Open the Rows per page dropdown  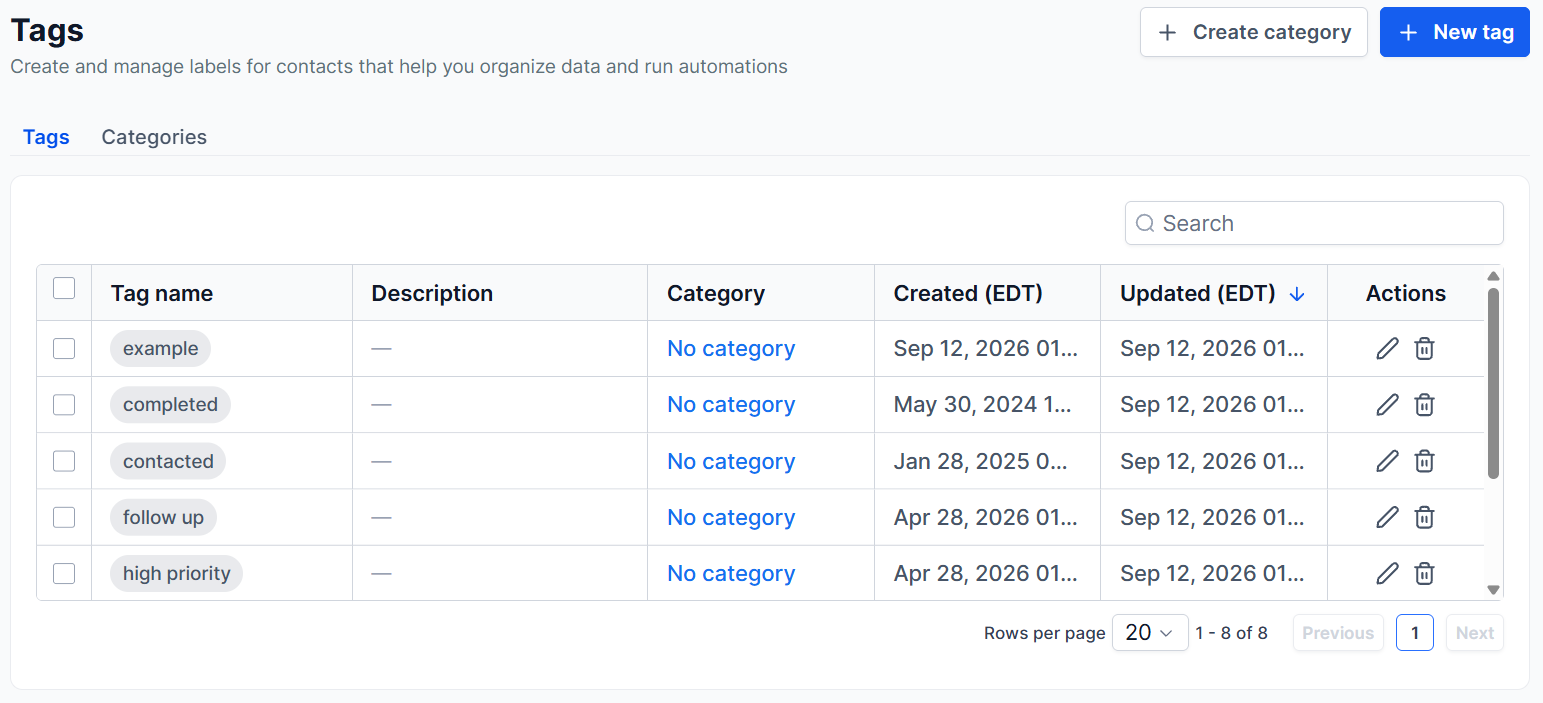pyautogui.click(x=1150, y=633)
